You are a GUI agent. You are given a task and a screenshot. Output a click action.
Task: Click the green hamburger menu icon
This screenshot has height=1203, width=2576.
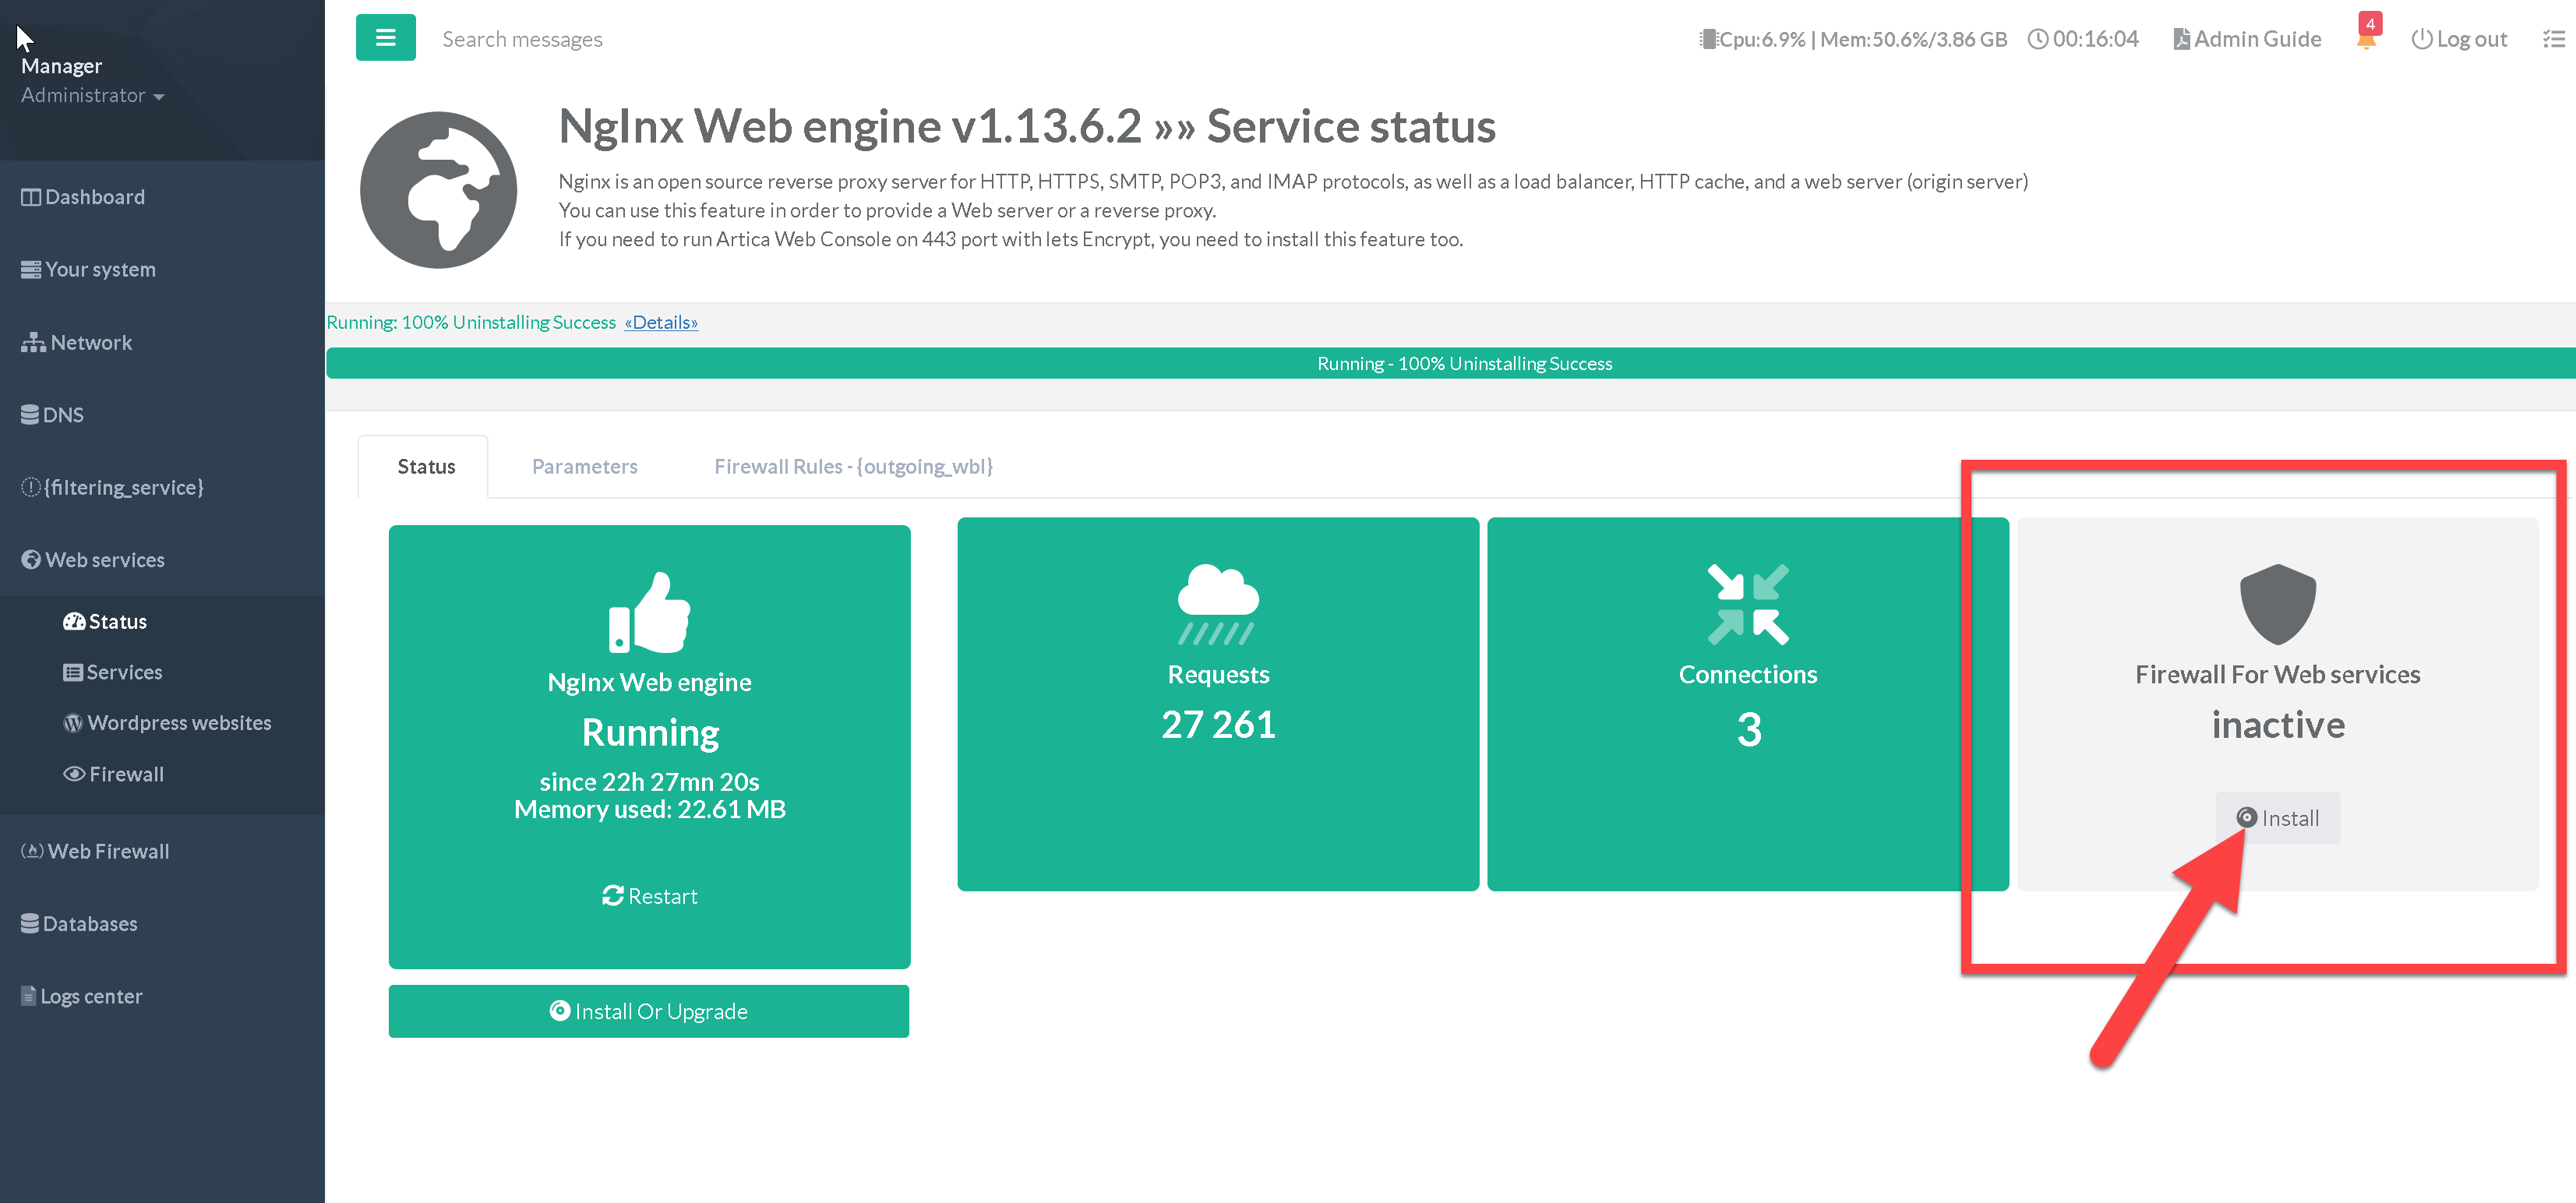(x=385, y=38)
